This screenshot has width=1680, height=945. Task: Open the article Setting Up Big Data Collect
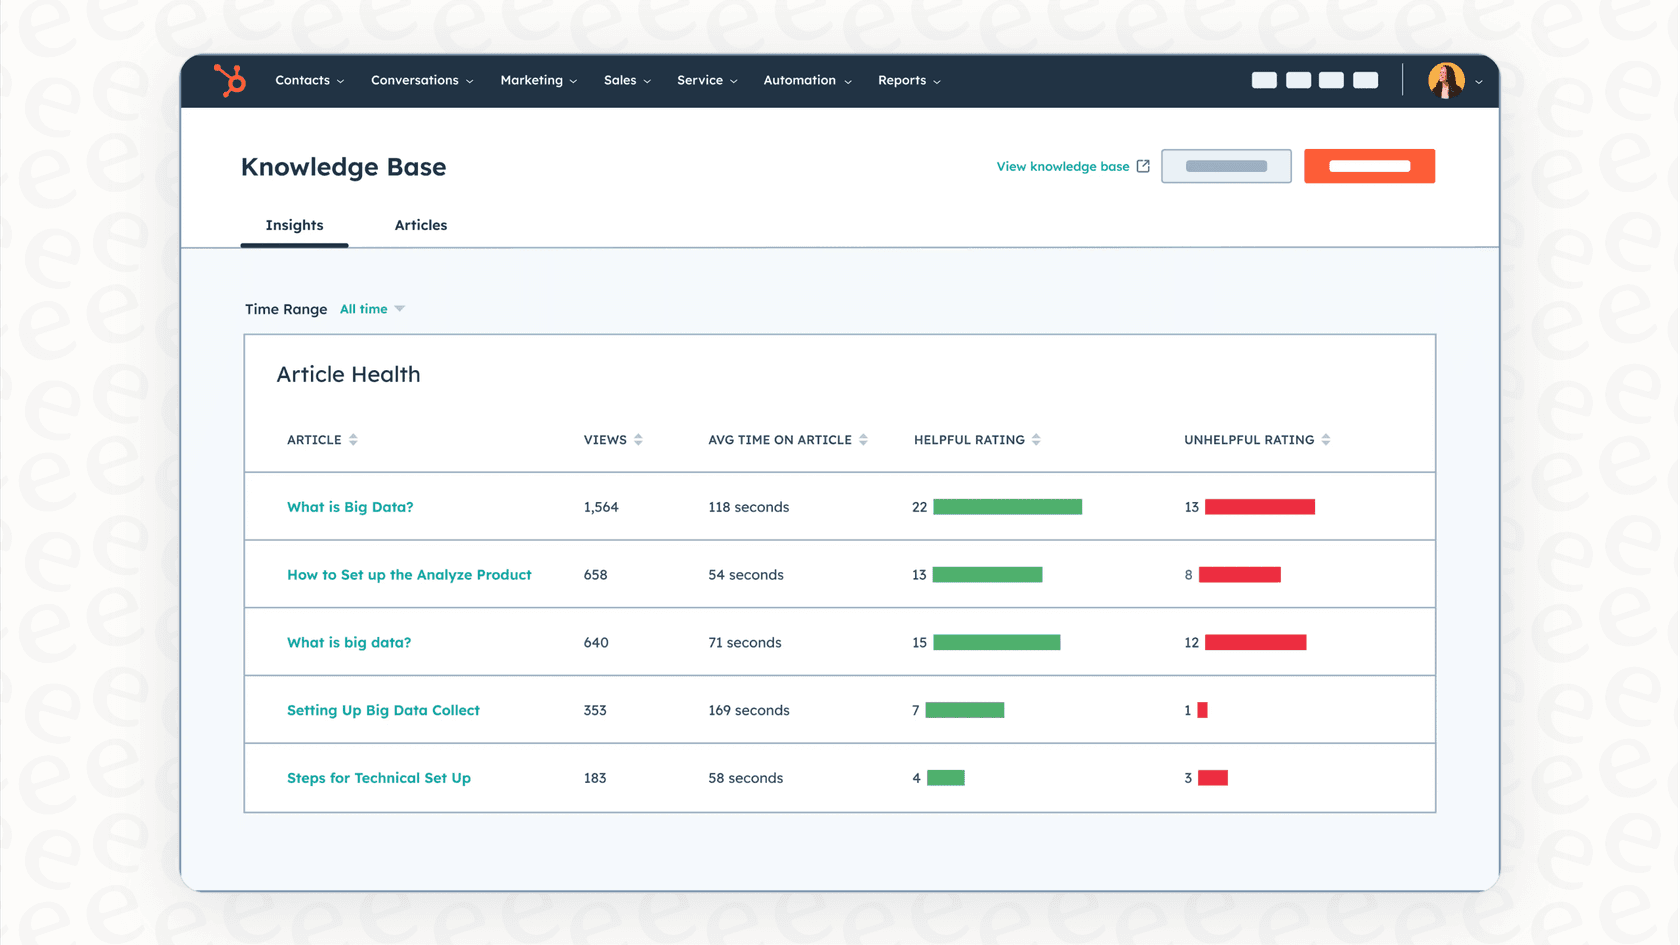pyautogui.click(x=383, y=710)
